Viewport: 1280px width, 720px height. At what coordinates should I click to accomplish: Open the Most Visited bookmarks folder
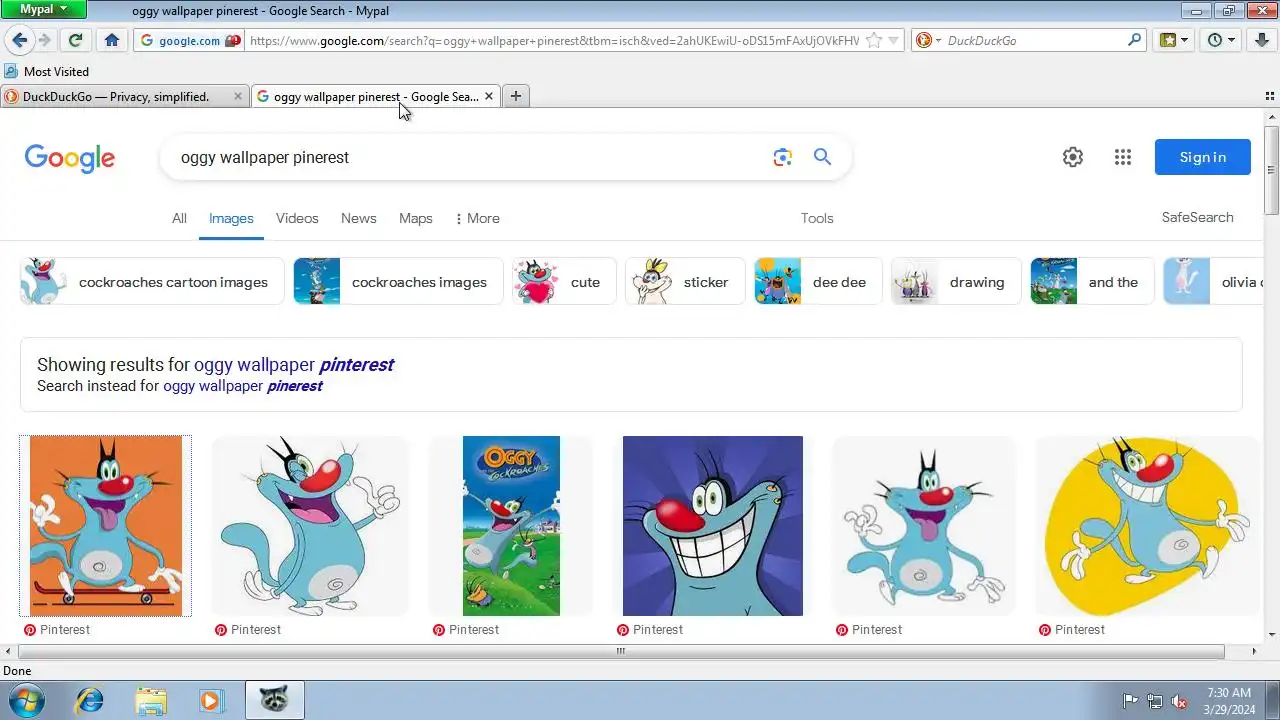coord(47,72)
